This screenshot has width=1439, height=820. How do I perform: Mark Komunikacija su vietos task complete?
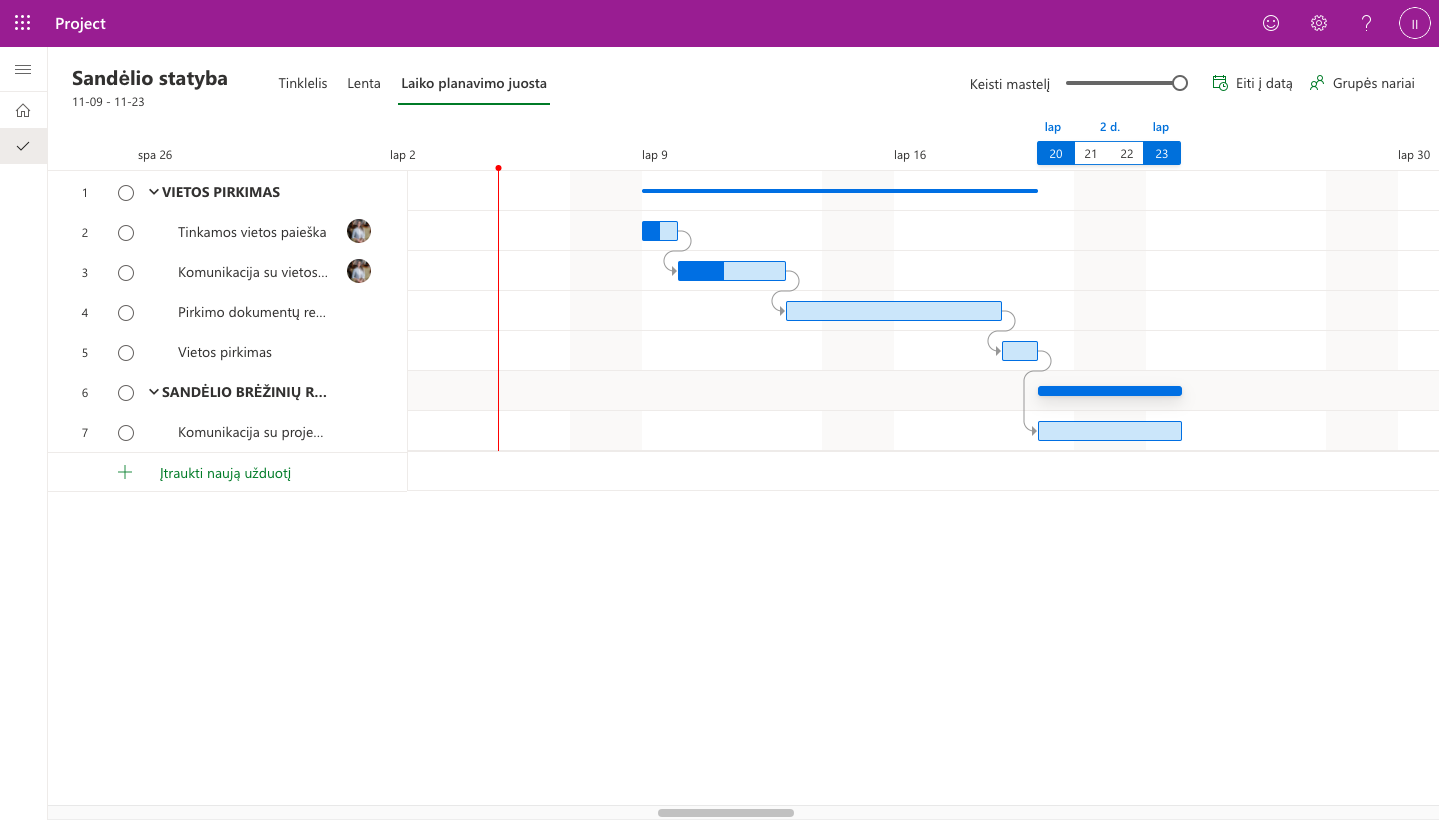(126, 273)
